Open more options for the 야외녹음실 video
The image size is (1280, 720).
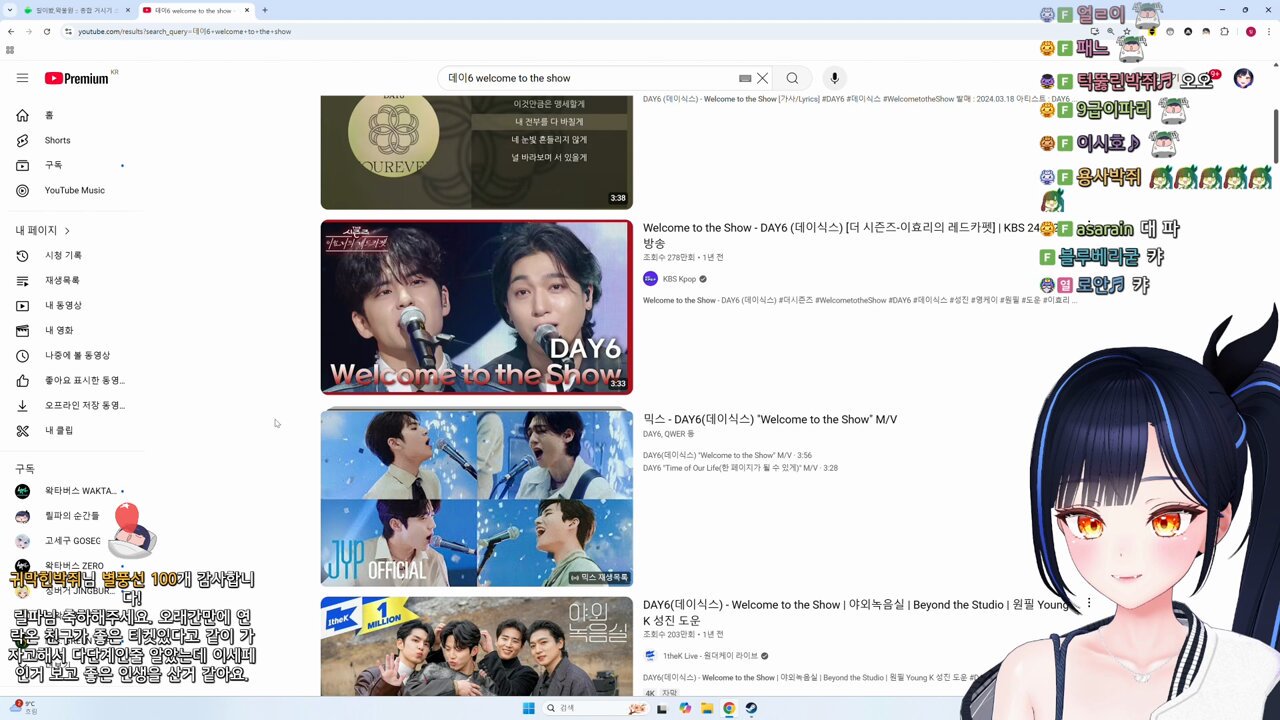coord(1089,603)
